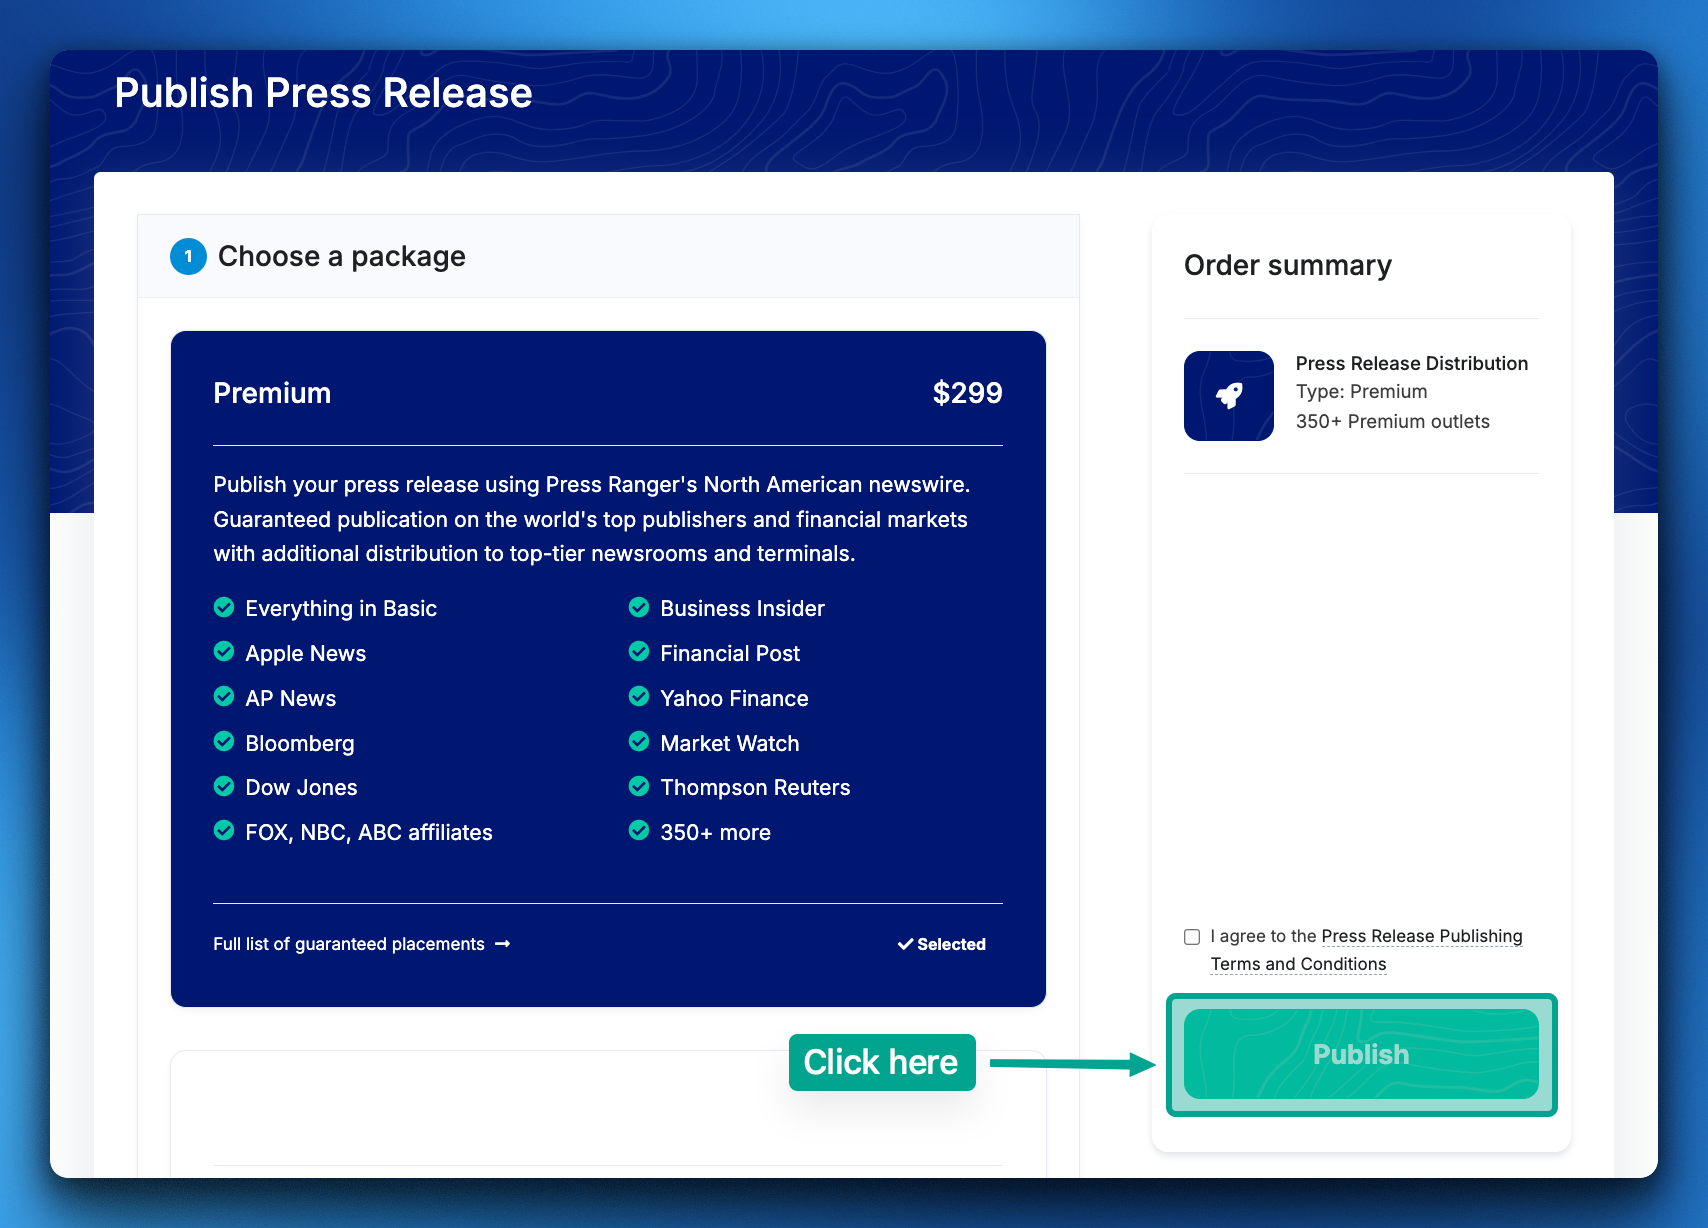Click the checkmark beside 350+ more
The image size is (1708, 1228).
click(639, 831)
